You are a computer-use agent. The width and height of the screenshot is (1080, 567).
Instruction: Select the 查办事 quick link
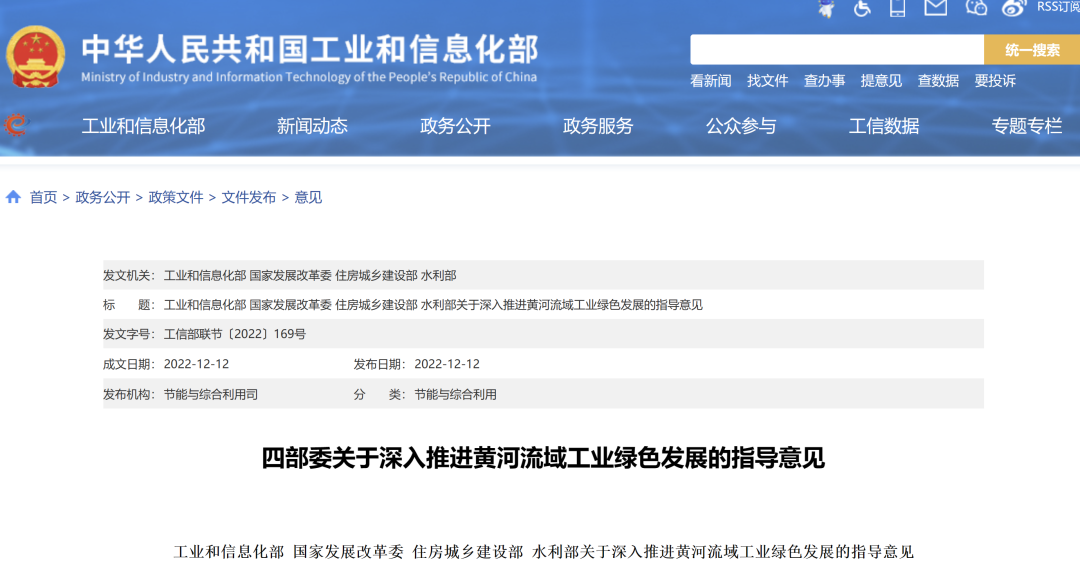[824, 81]
